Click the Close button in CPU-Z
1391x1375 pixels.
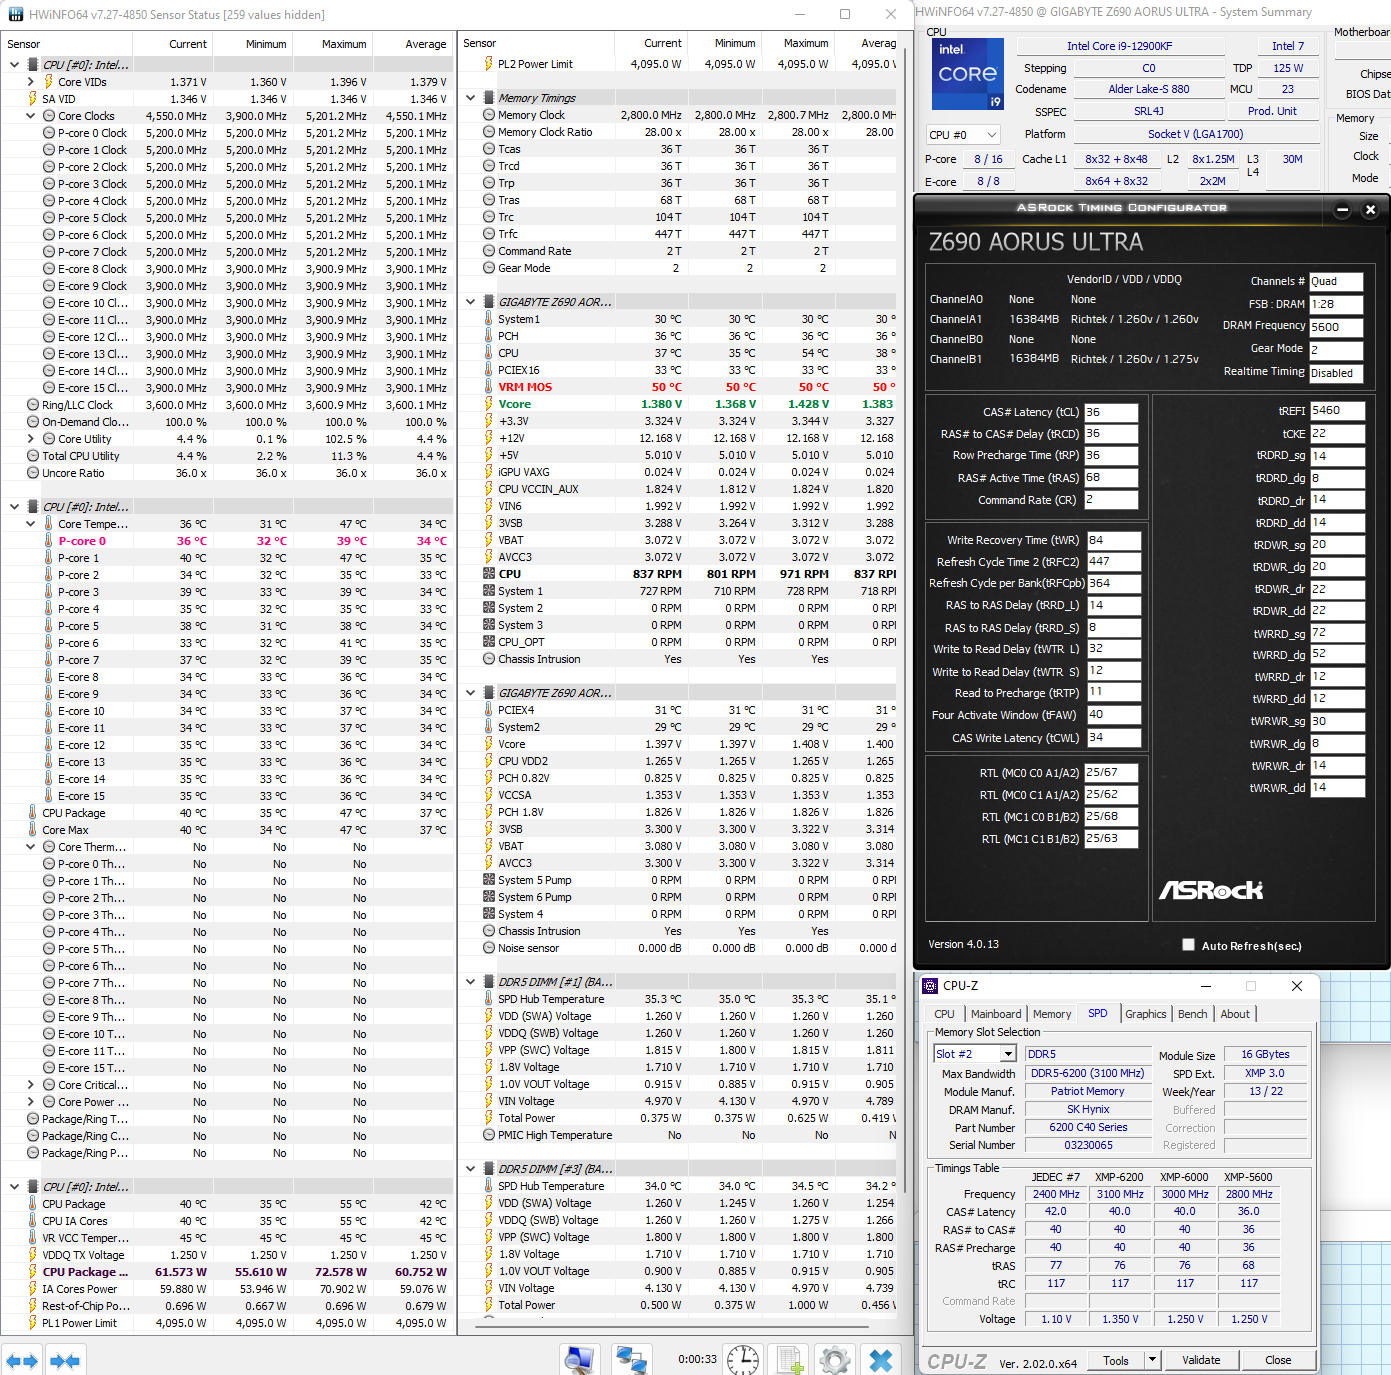pos(1278,1360)
